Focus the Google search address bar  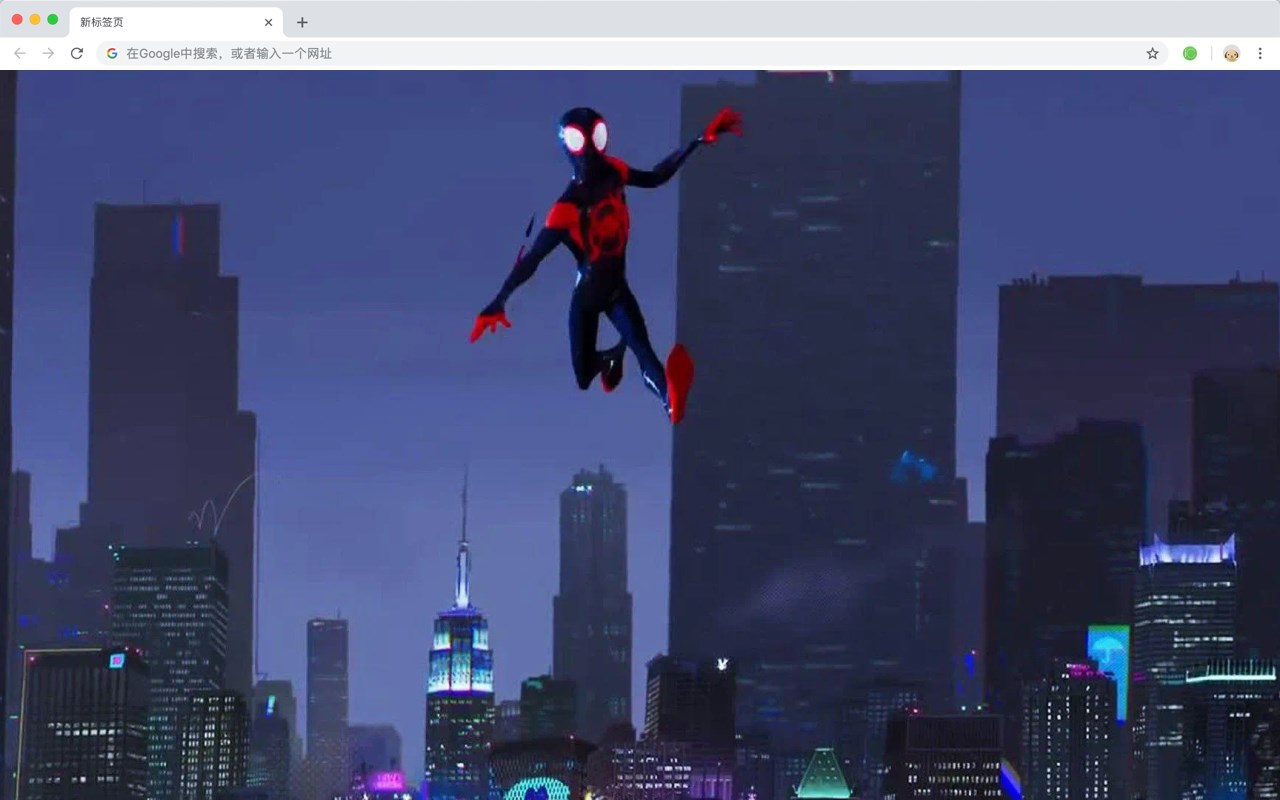click(x=632, y=53)
